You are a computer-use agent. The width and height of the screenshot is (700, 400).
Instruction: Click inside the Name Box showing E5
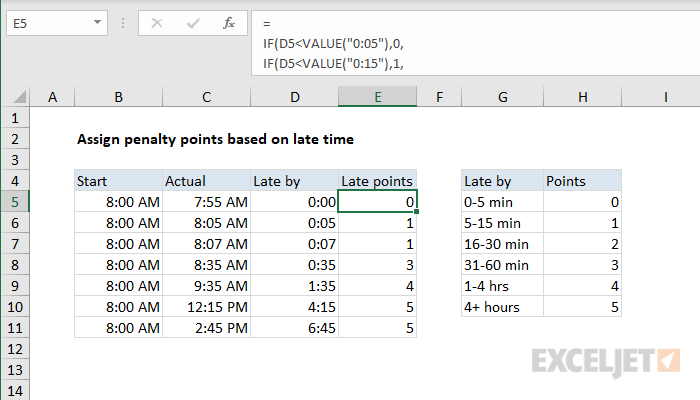point(49,23)
